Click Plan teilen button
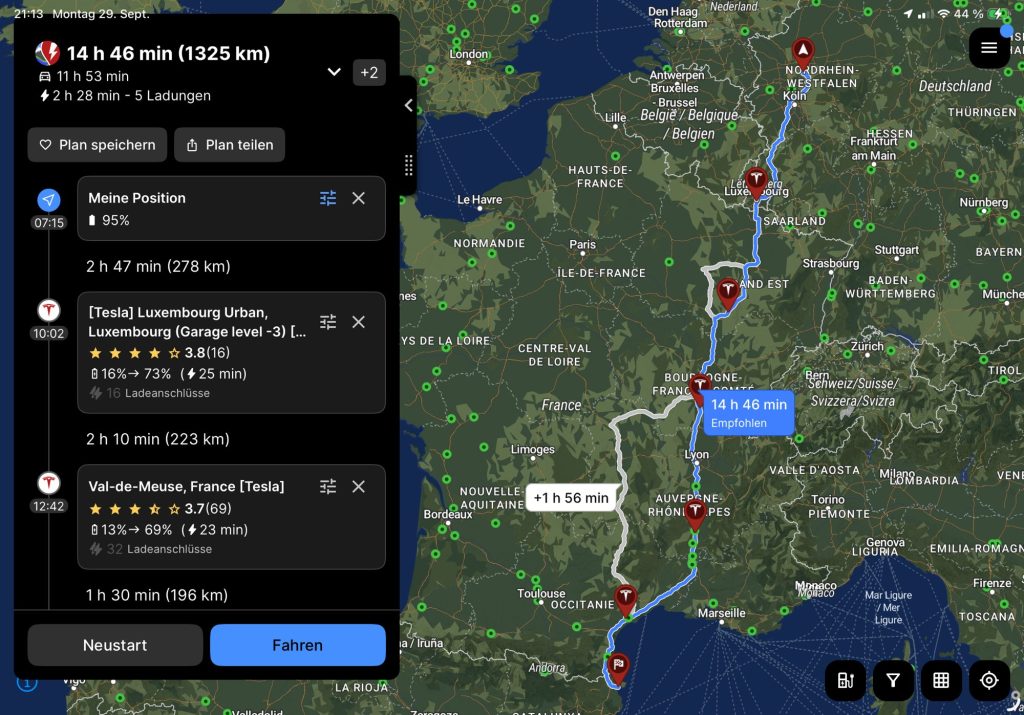The image size is (1024, 715). pos(229,145)
